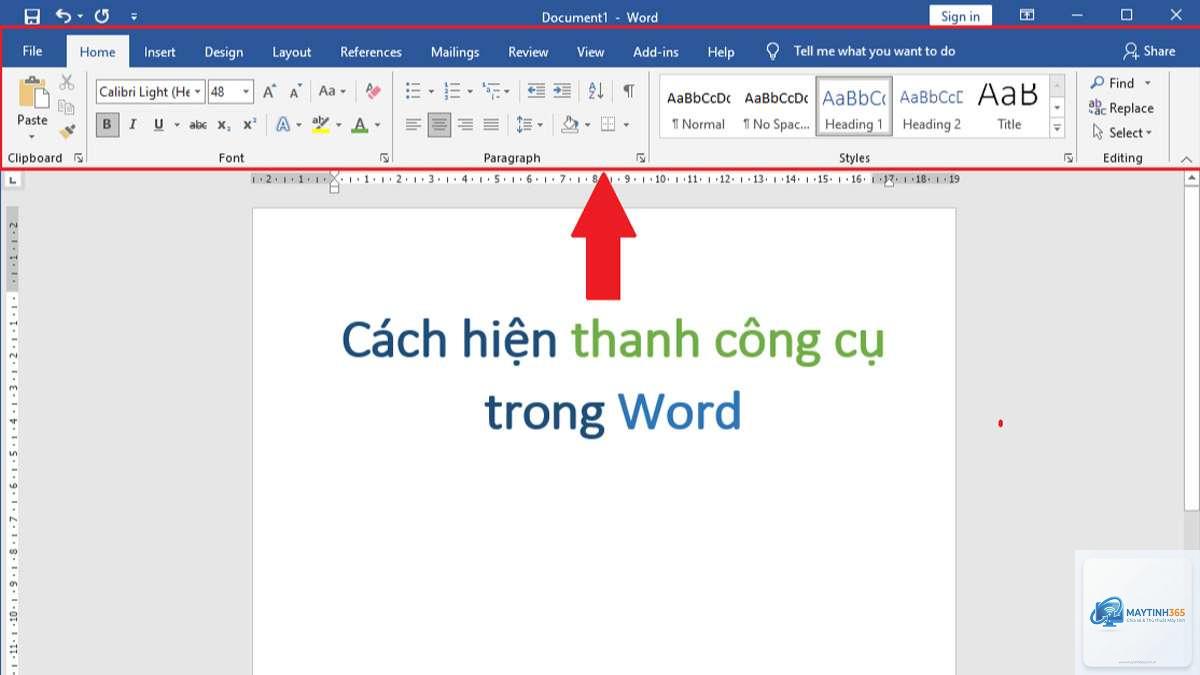Switch to the Mailings tab
The width and height of the screenshot is (1200, 675).
click(455, 52)
